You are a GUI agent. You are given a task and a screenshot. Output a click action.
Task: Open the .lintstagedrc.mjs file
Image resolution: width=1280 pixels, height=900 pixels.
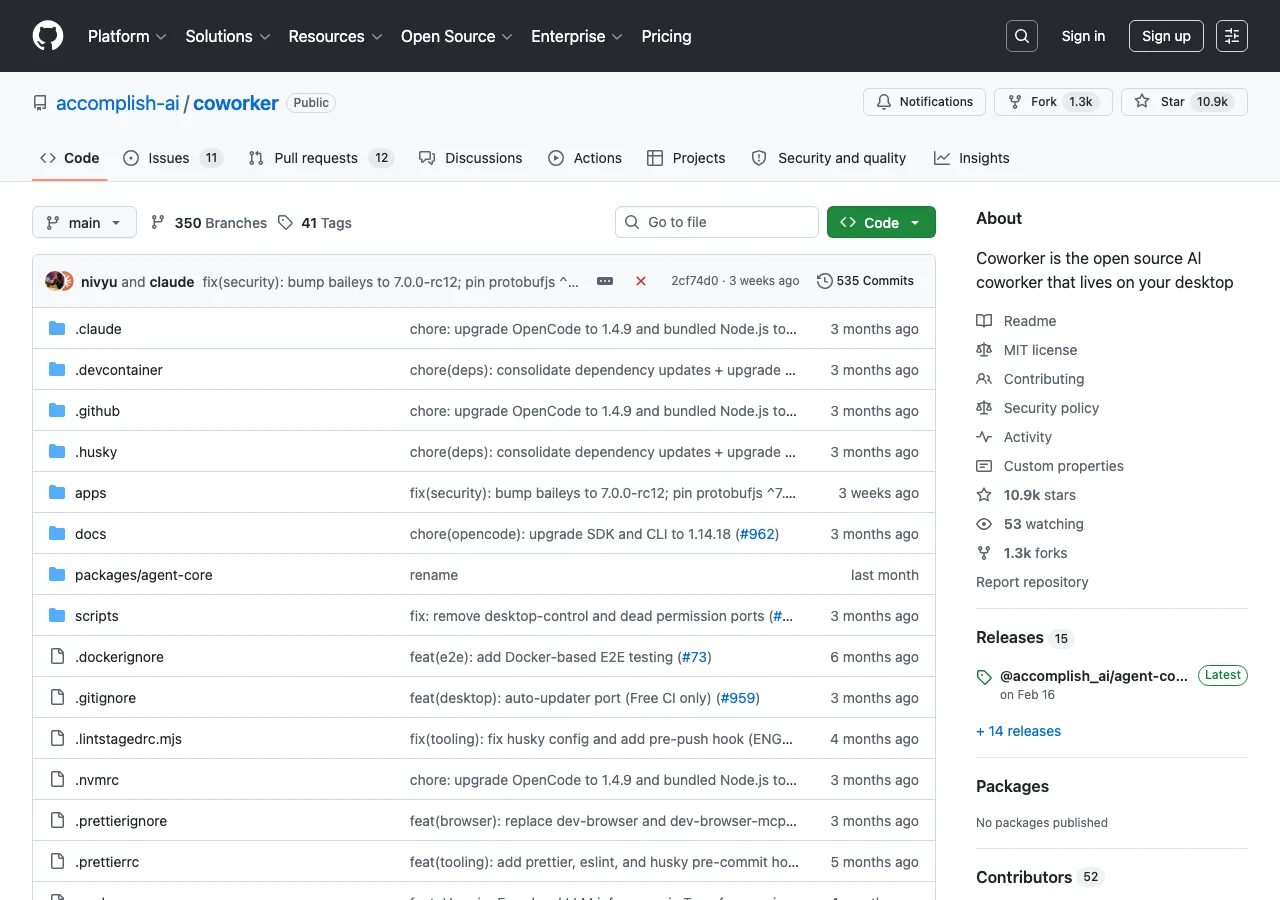click(x=128, y=739)
